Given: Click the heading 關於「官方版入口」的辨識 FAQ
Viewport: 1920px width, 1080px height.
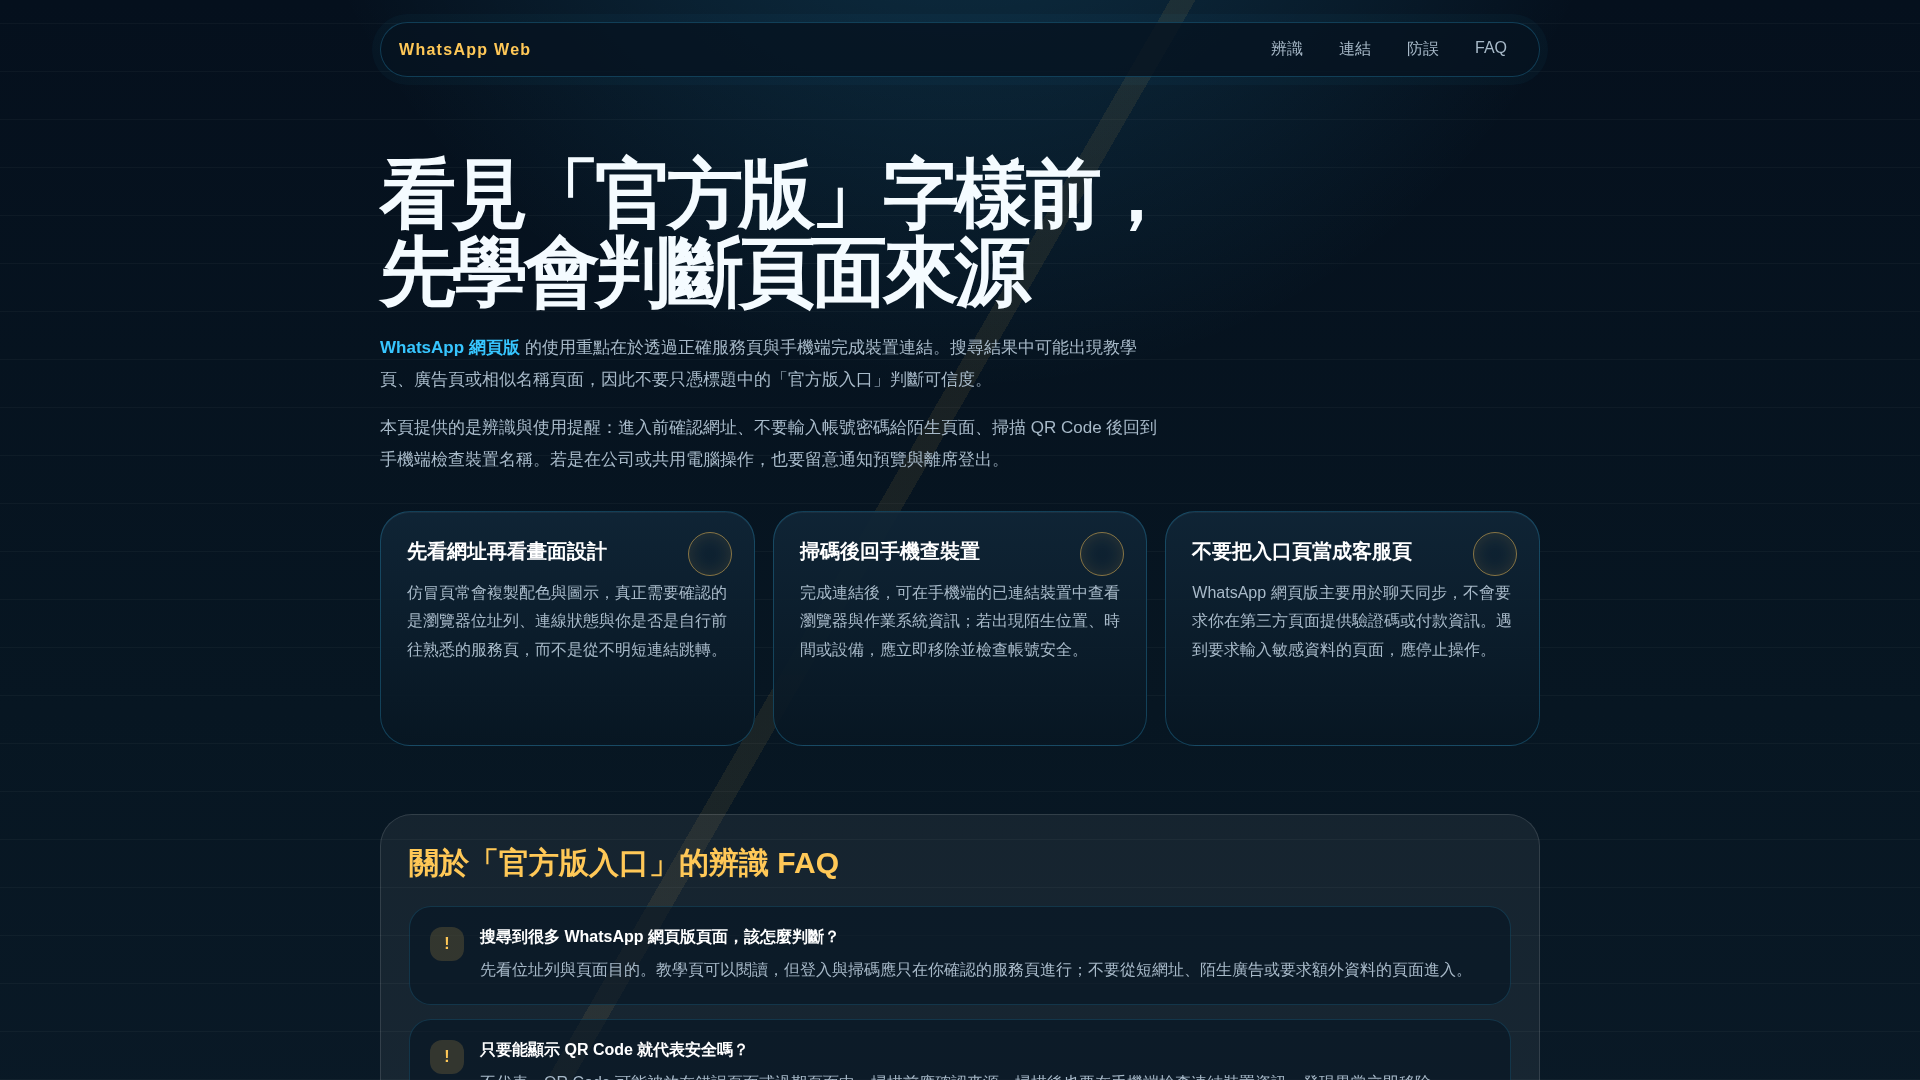Looking at the screenshot, I should pos(624,863).
